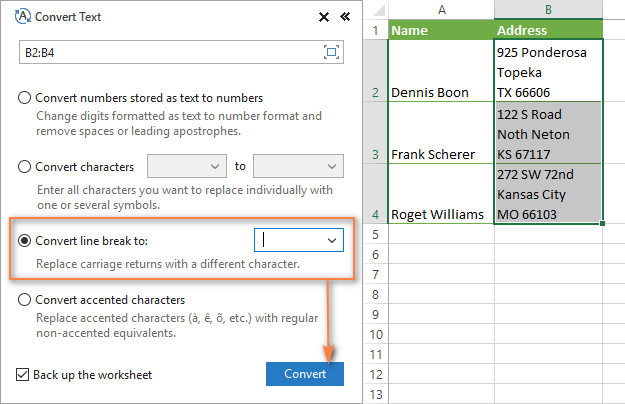Open the 'to' target character dropdown

point(298,166)
